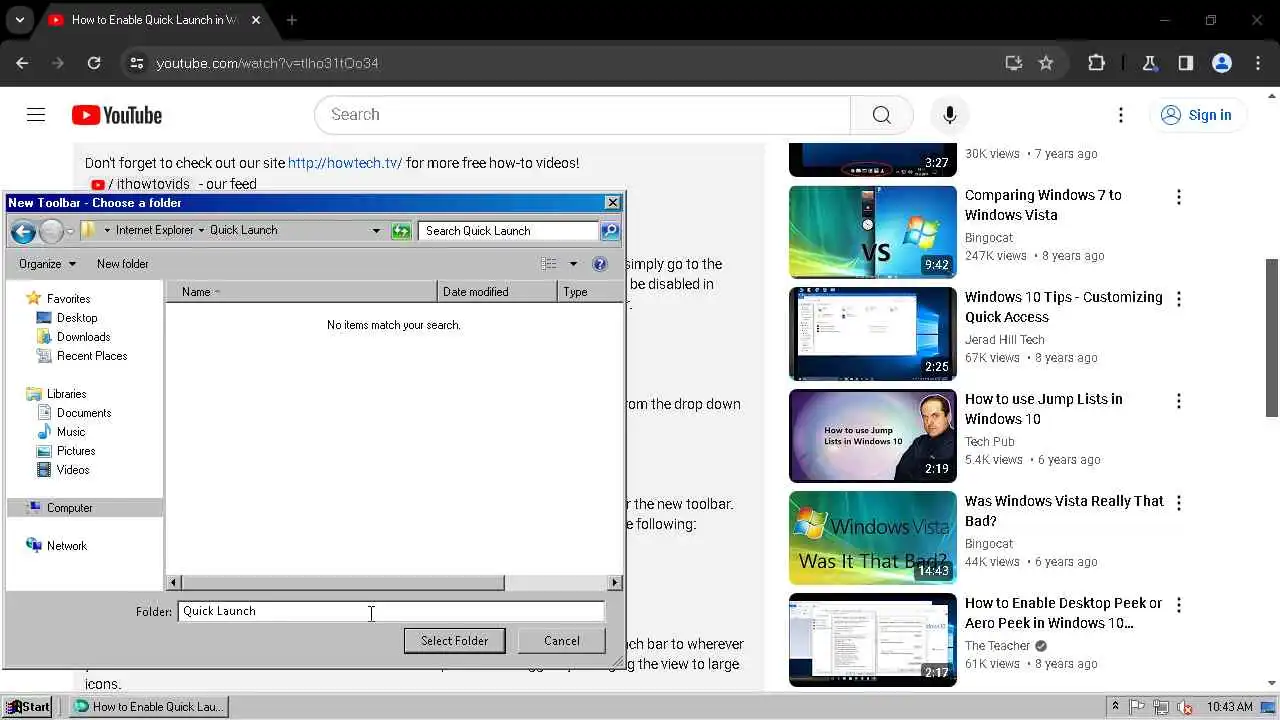1280x720 pixels.
Task: Open the YouTube hamburger guide menu
Action: [x=36, y=115]
